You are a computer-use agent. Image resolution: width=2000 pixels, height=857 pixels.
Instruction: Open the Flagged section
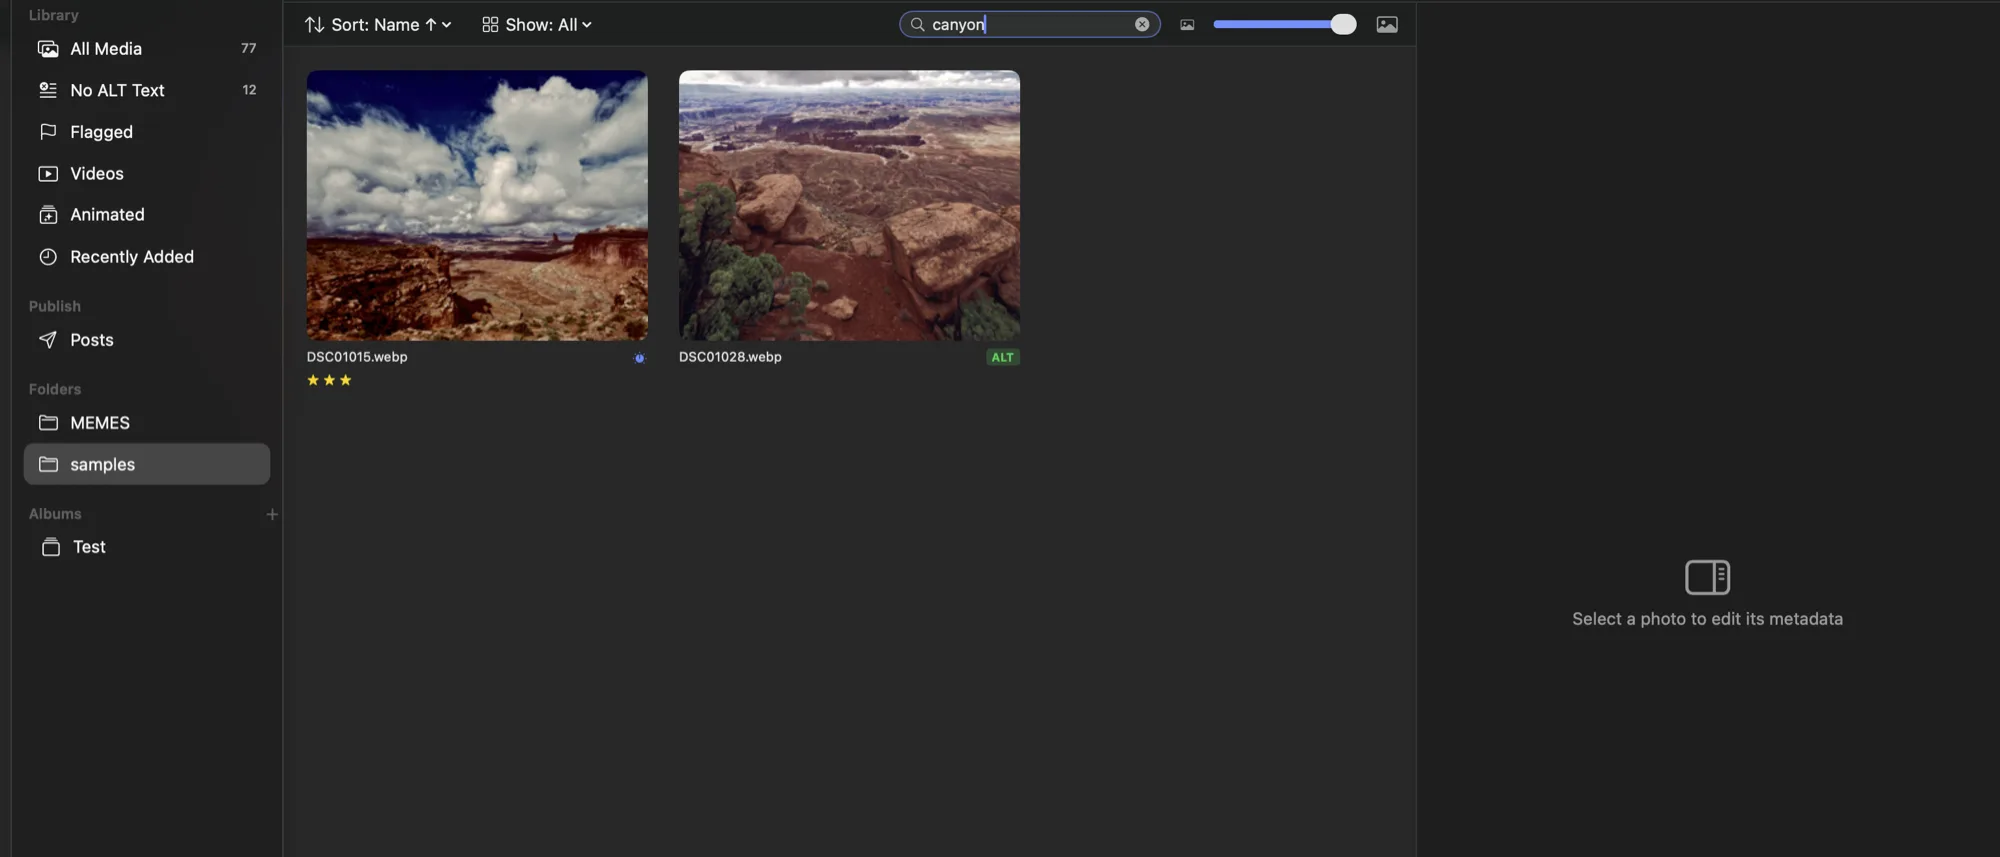point(147,132)
